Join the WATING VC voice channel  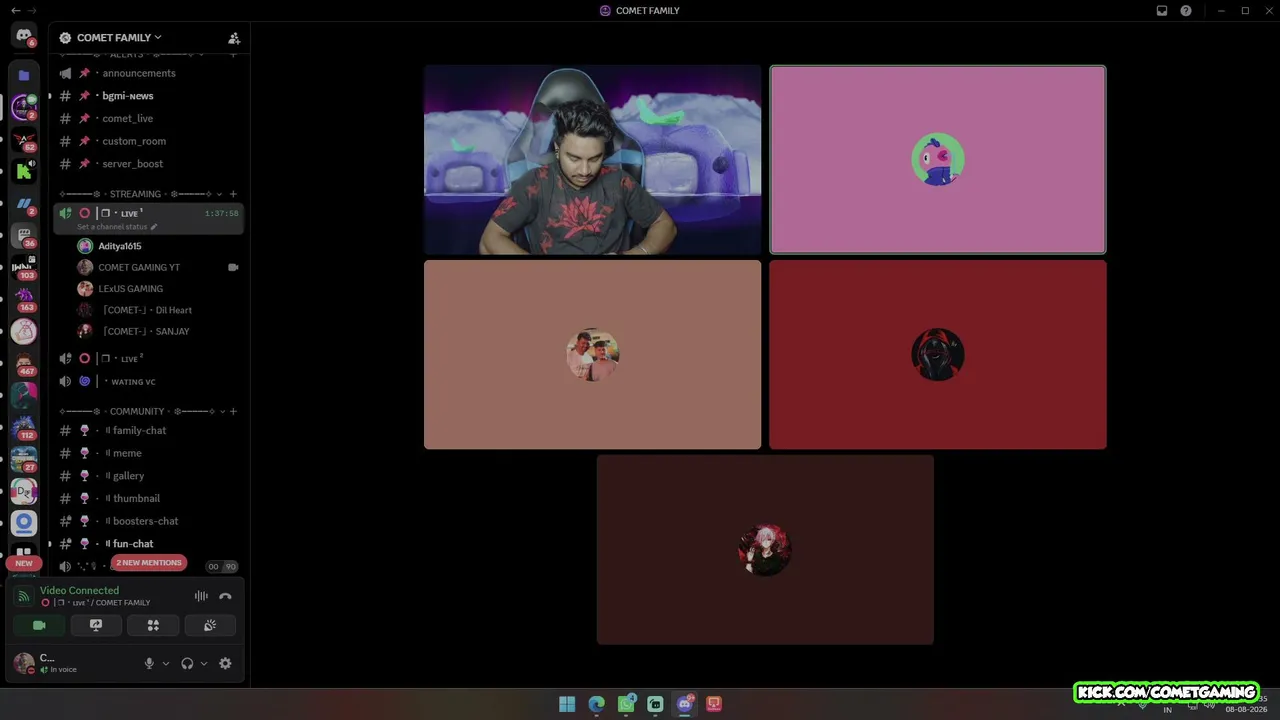pos(148,381)
